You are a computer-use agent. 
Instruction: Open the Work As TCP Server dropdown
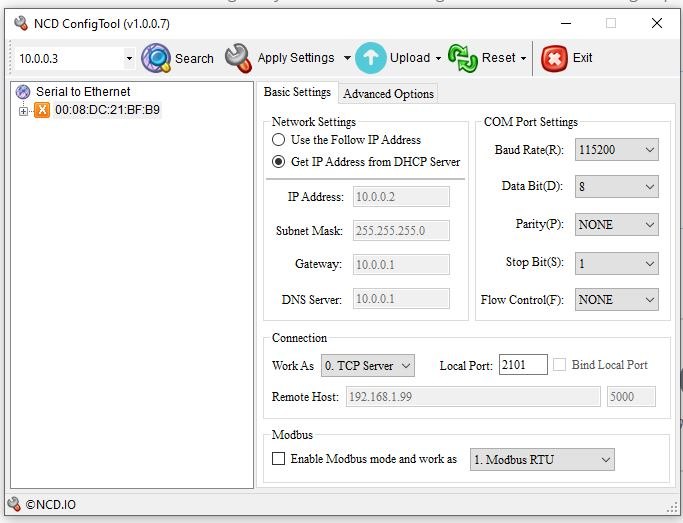(x=368, y=365)
